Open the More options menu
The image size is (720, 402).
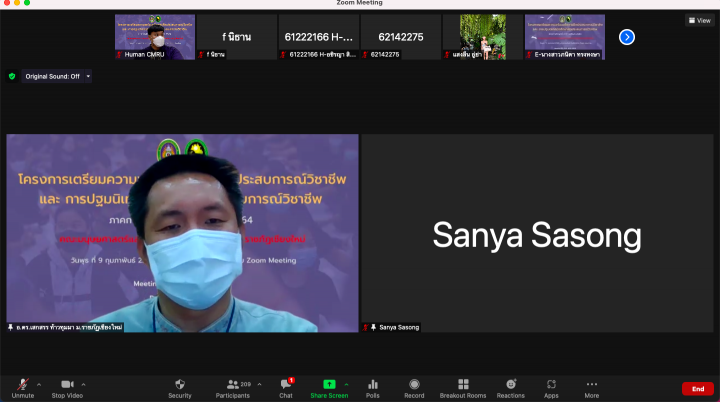592,385
